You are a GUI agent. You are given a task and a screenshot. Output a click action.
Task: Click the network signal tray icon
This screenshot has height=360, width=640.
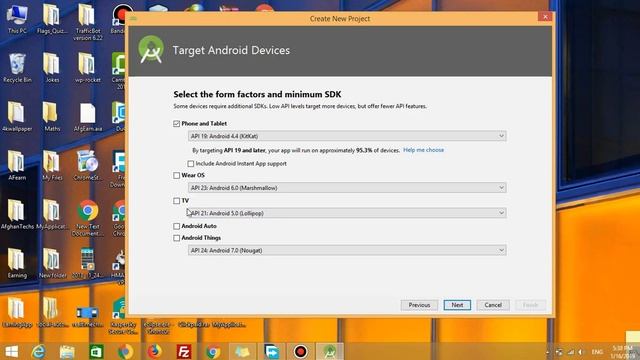571,352
